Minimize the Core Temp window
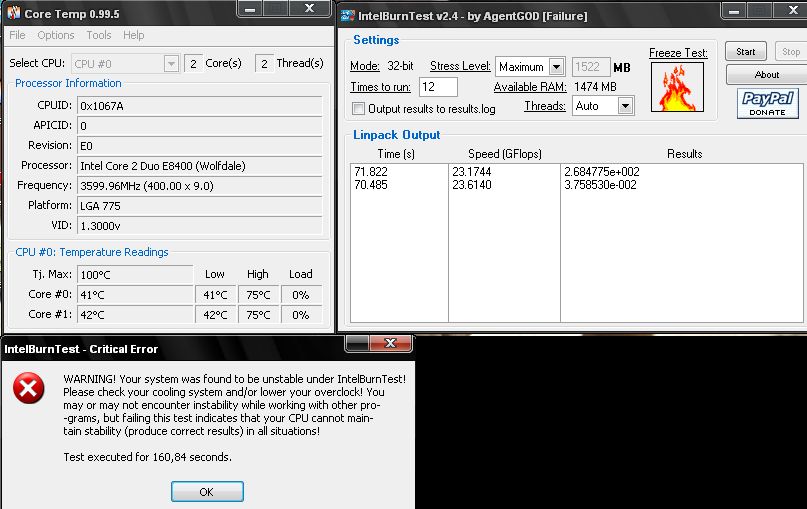Viewport: 807px width, 509px height. 250,9
